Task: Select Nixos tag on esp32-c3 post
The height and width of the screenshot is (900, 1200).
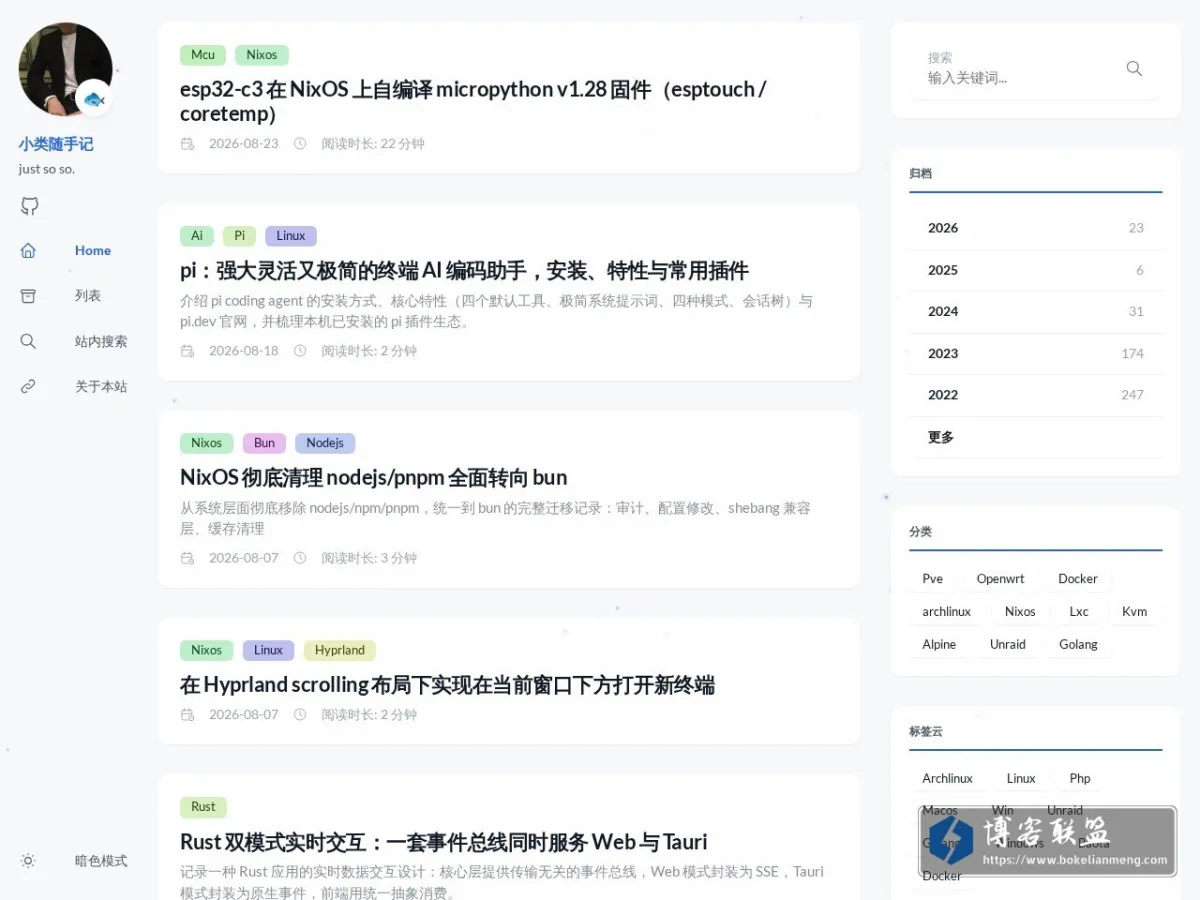Action: [262, 55]
